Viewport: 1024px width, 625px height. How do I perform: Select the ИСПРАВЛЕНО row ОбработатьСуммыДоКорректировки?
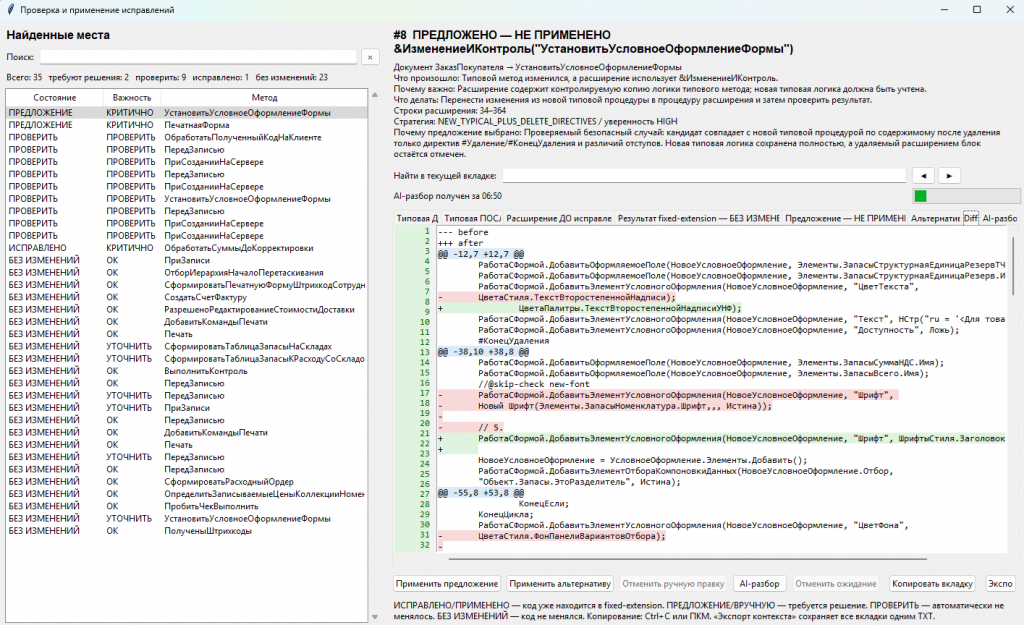click(x=187, y=248)
